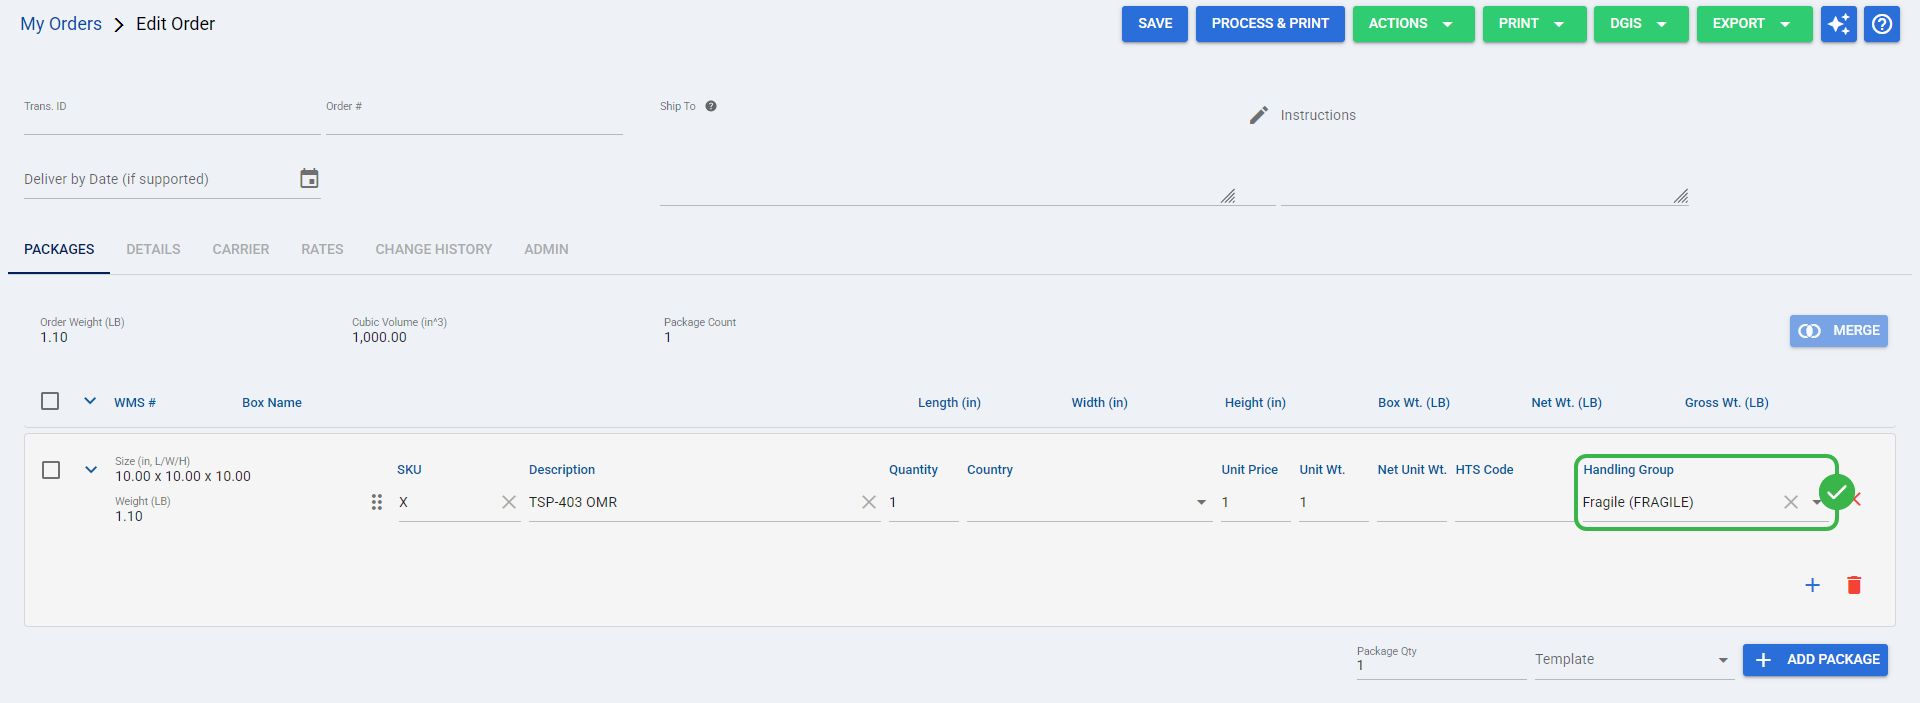Toggle the select-all packages checkbox
The image size is (1920, 703).
pyautogui.click(x=50, y=401)
